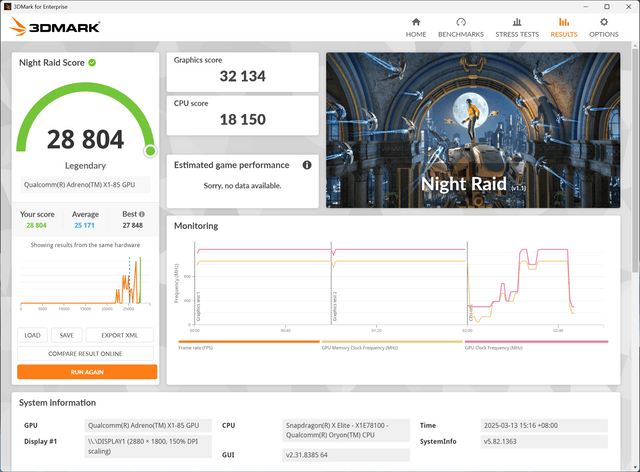The width and height of the screenshot is (640, 472).
Task: Click the Benchmarks gauge icon
Action: coord(461,22)
